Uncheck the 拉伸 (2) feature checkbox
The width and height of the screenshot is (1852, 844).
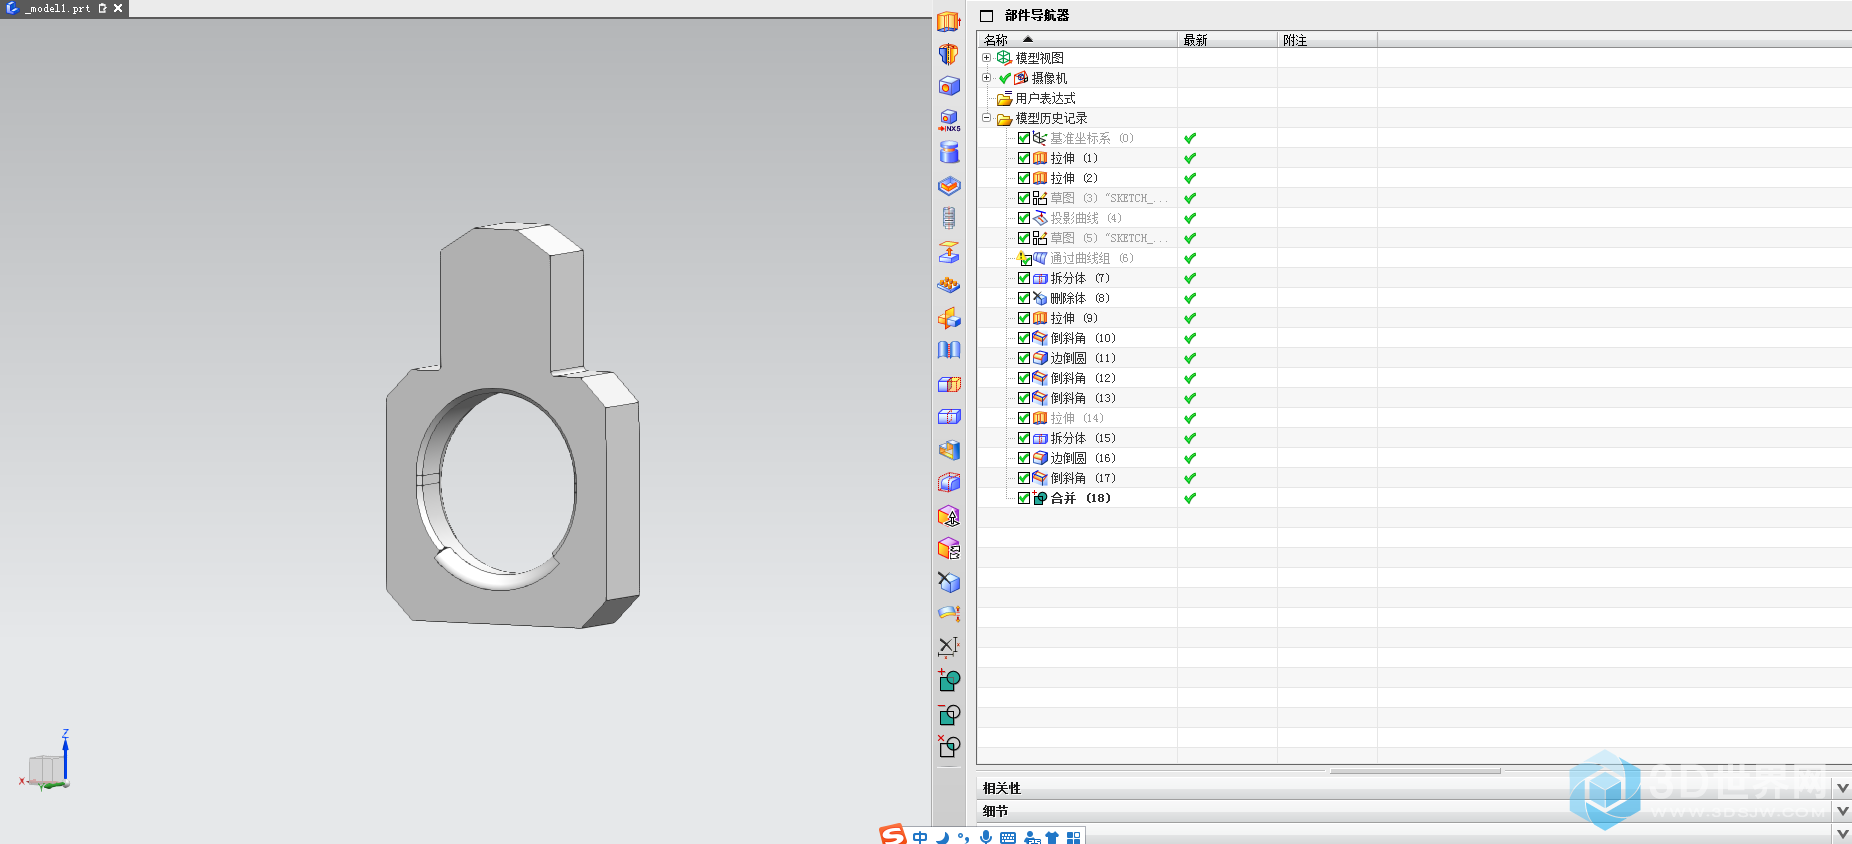(x=1024, y=178)
